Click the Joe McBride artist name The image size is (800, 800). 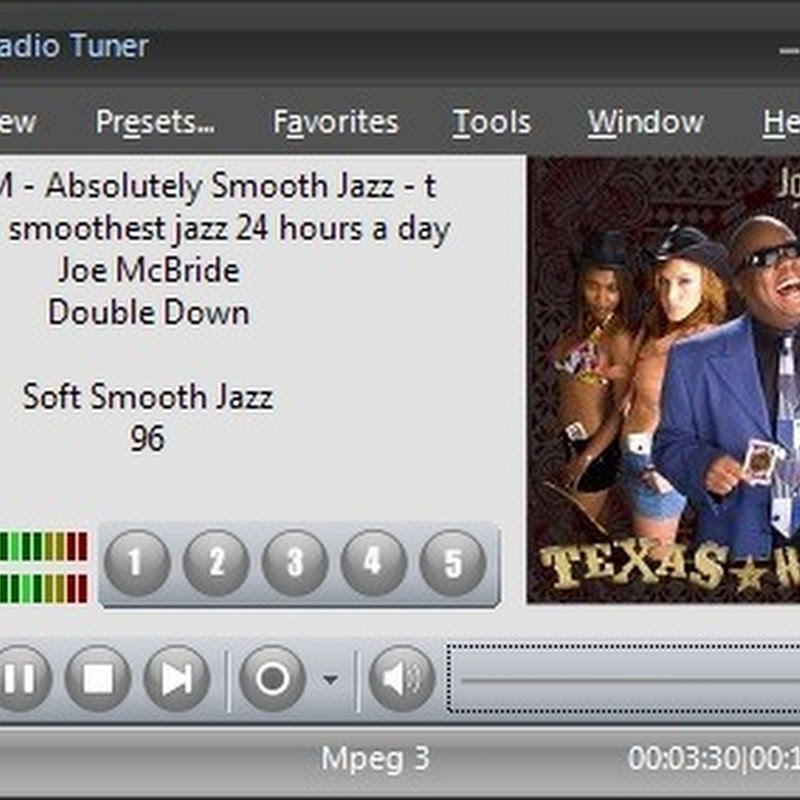[148, 270]
